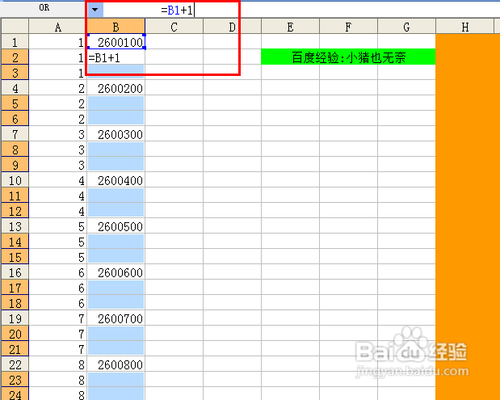The width and height of the screenshot is (500, 400).
Task: Select column B header
Action: pos(116,27)
